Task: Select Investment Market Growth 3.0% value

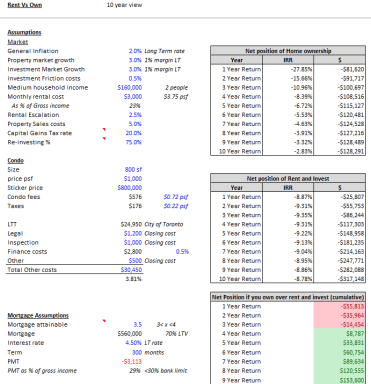Action: 135,69
